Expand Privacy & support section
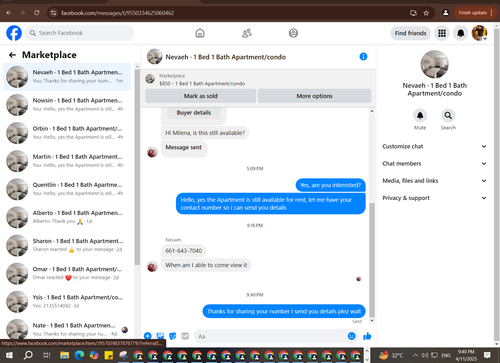 pos(434,198)
